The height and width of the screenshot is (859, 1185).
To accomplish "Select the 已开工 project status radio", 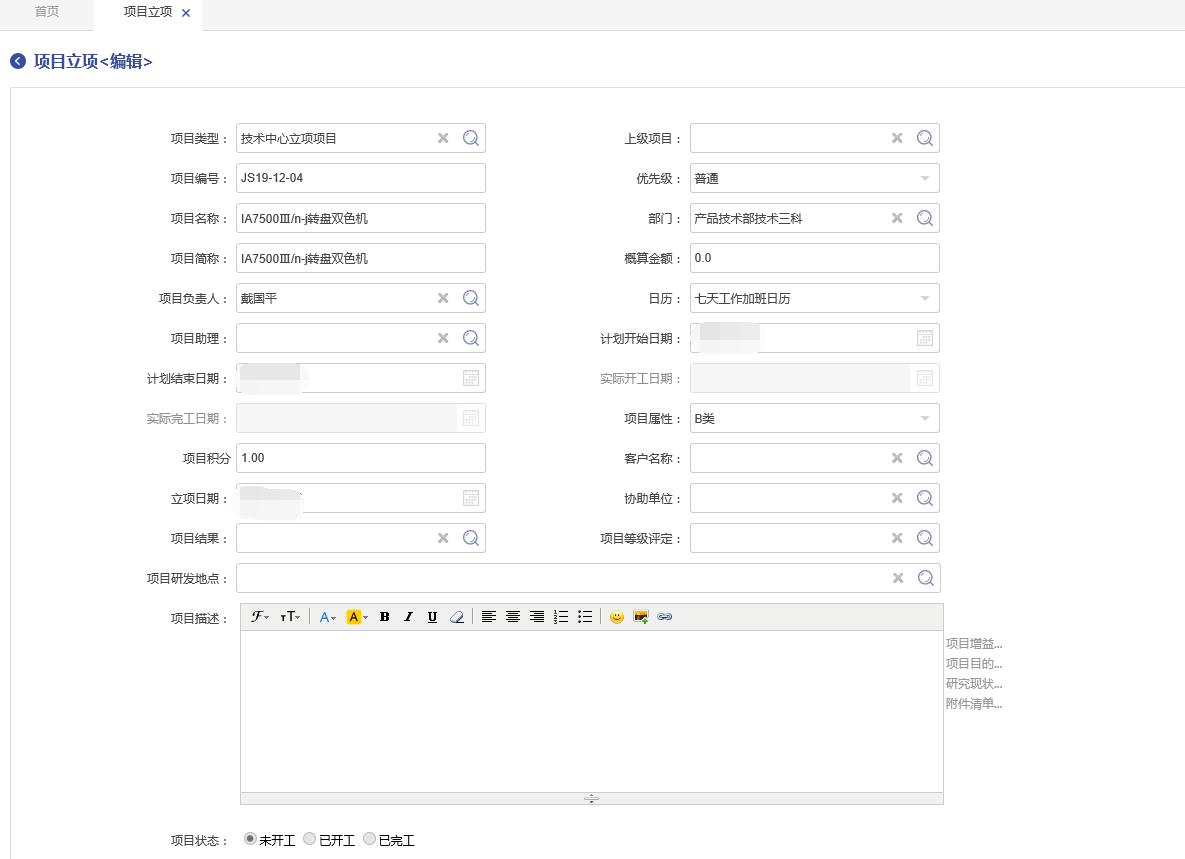I will pos(310,839).
